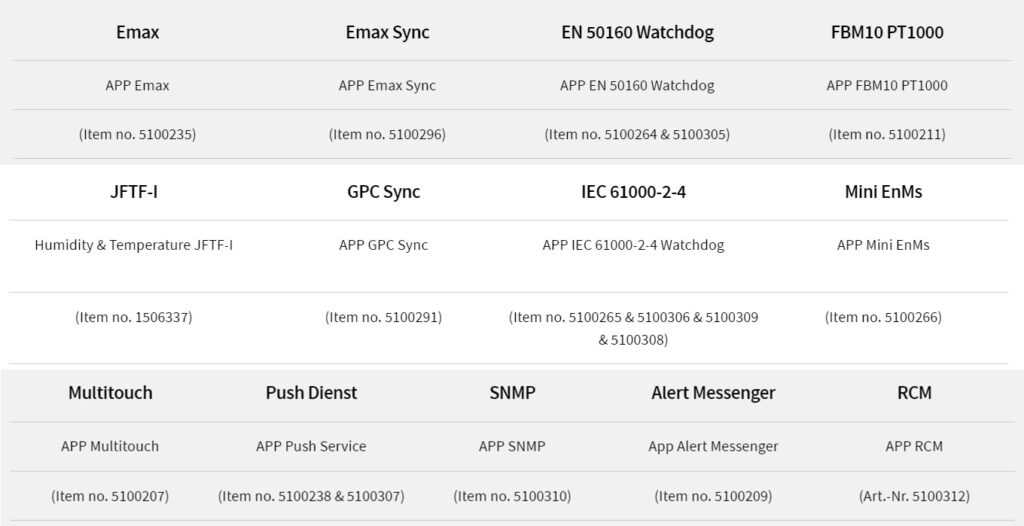Click Art.-Nr. 5100312 under RCM
The image size is (1024, 526).
[914, 497]
